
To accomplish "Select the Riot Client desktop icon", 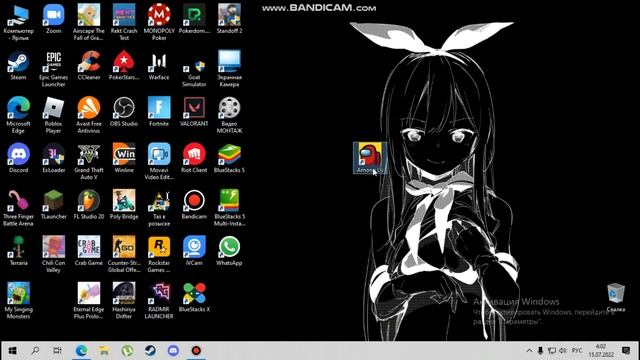I will click(x=194, y=159).
